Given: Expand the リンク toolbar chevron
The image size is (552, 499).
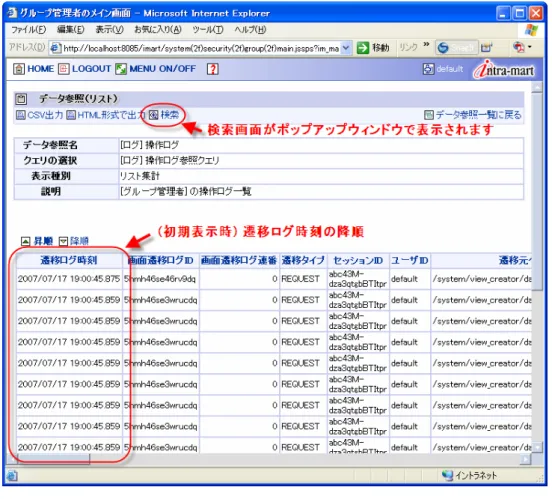Looking at the screenshot, I should click(426, 45).
